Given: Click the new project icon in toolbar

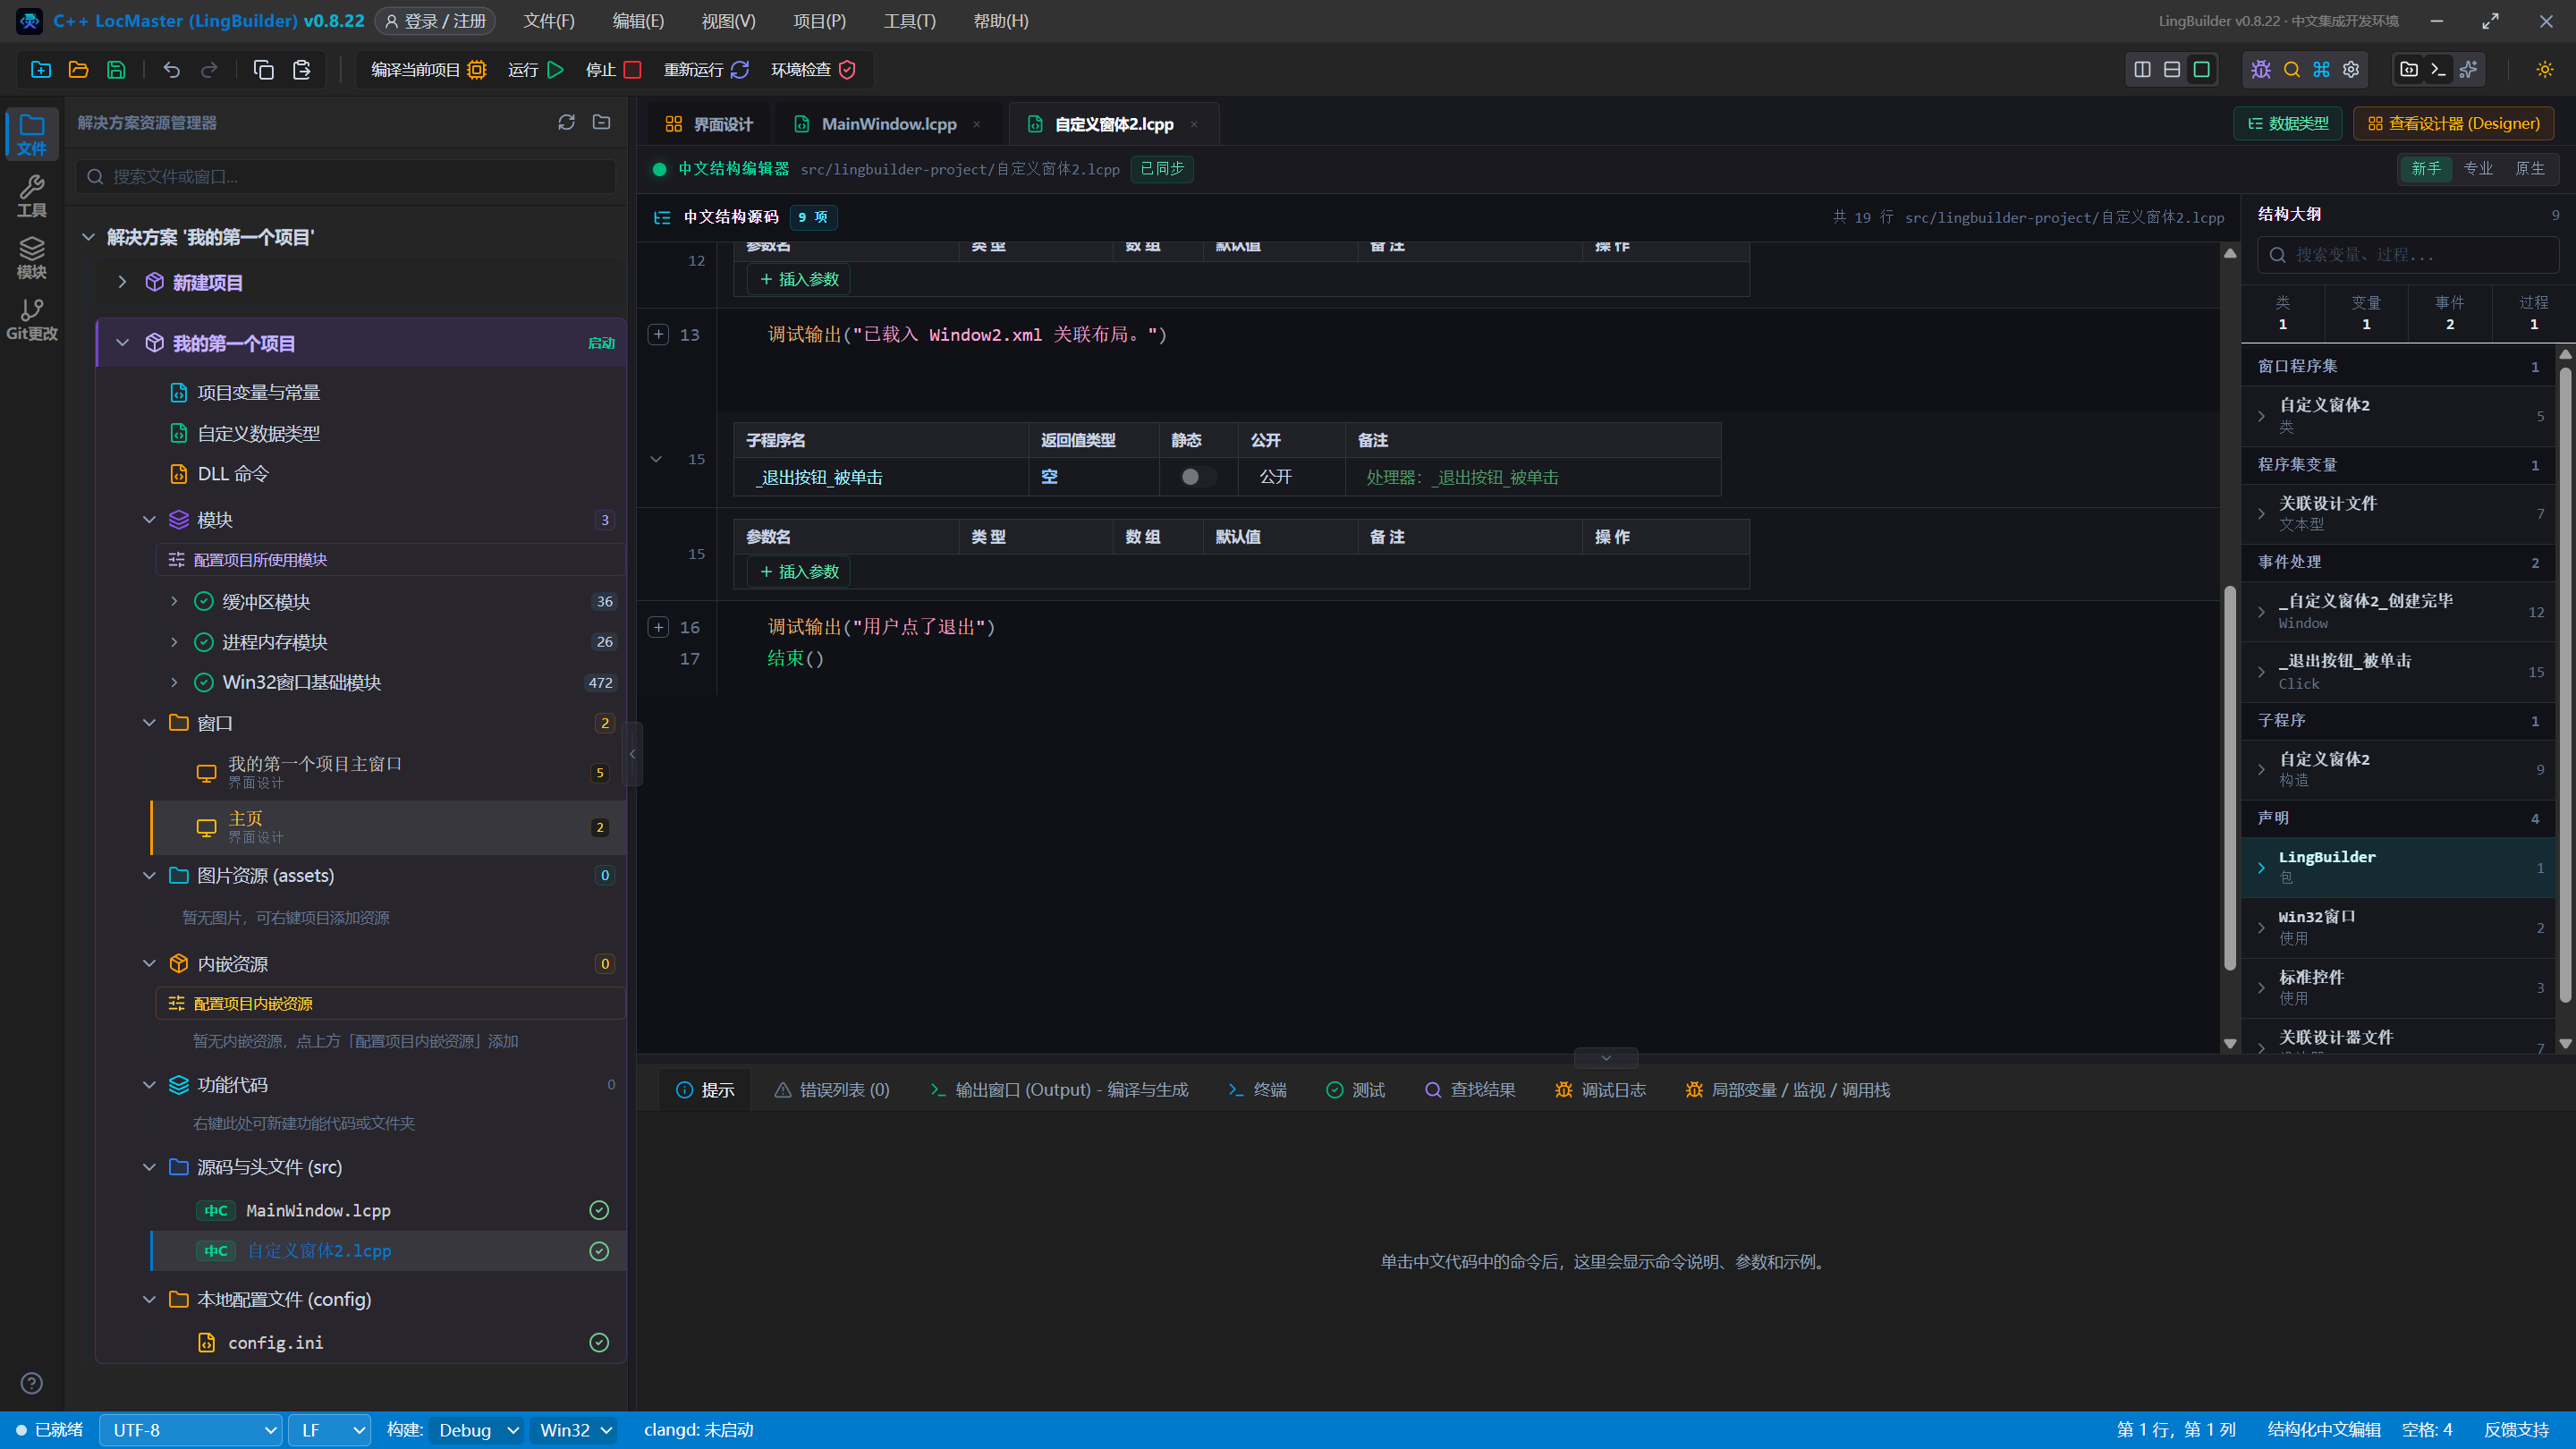Looking at the screenshot, I should [41, 70].
